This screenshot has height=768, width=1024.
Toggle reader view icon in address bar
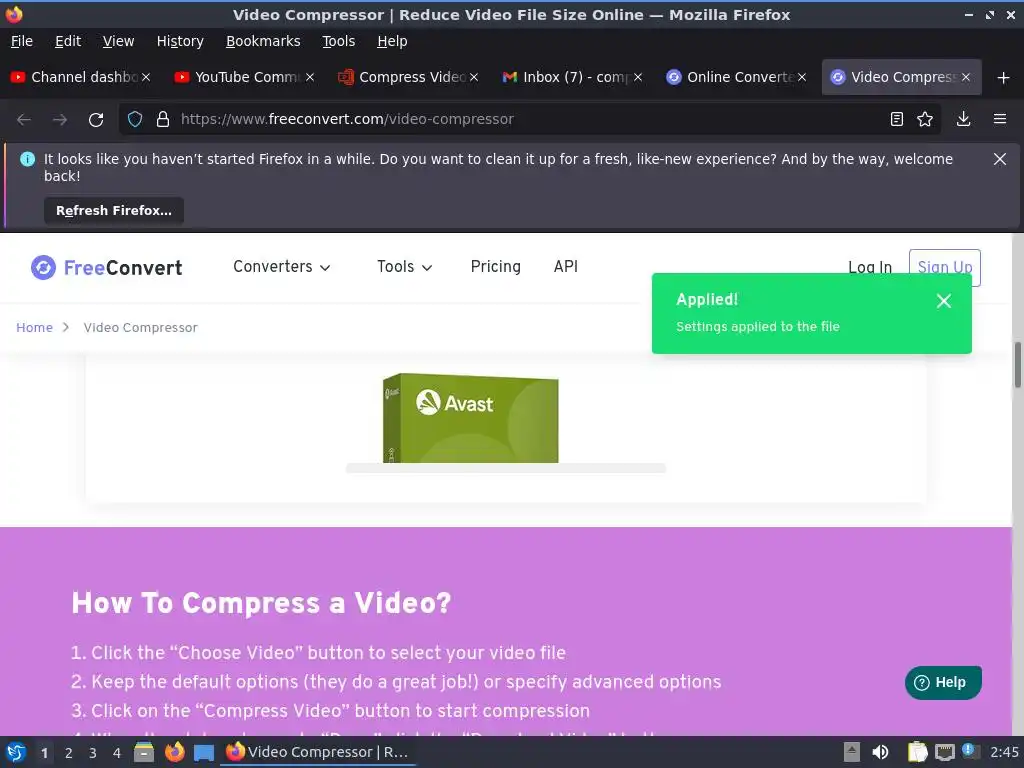click(897, 120)
